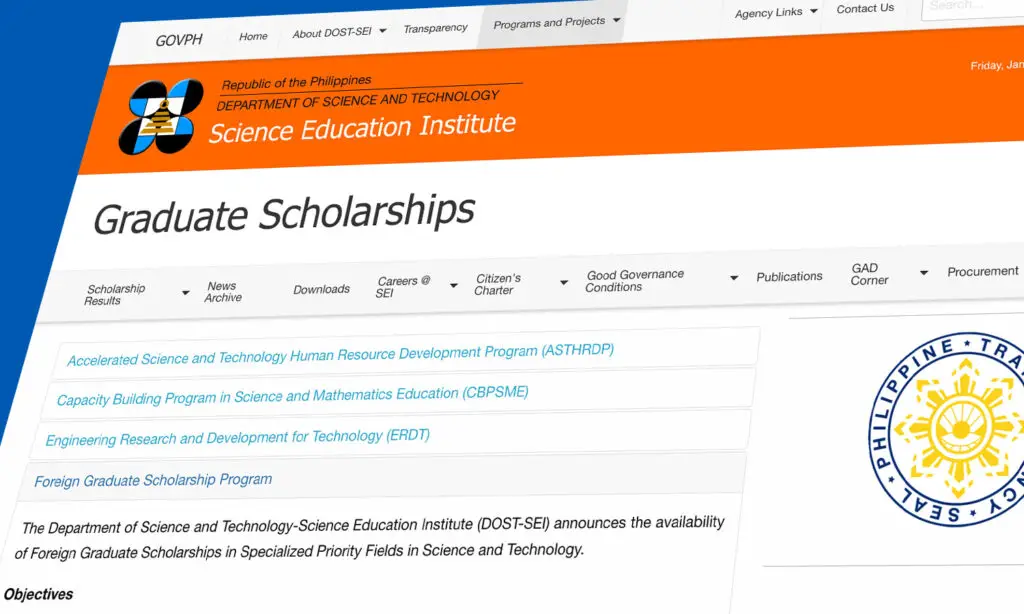Expand the Good Governance Conditions dropdown
The width and height of the screenshot is (1024, 614).
[636, 280]
